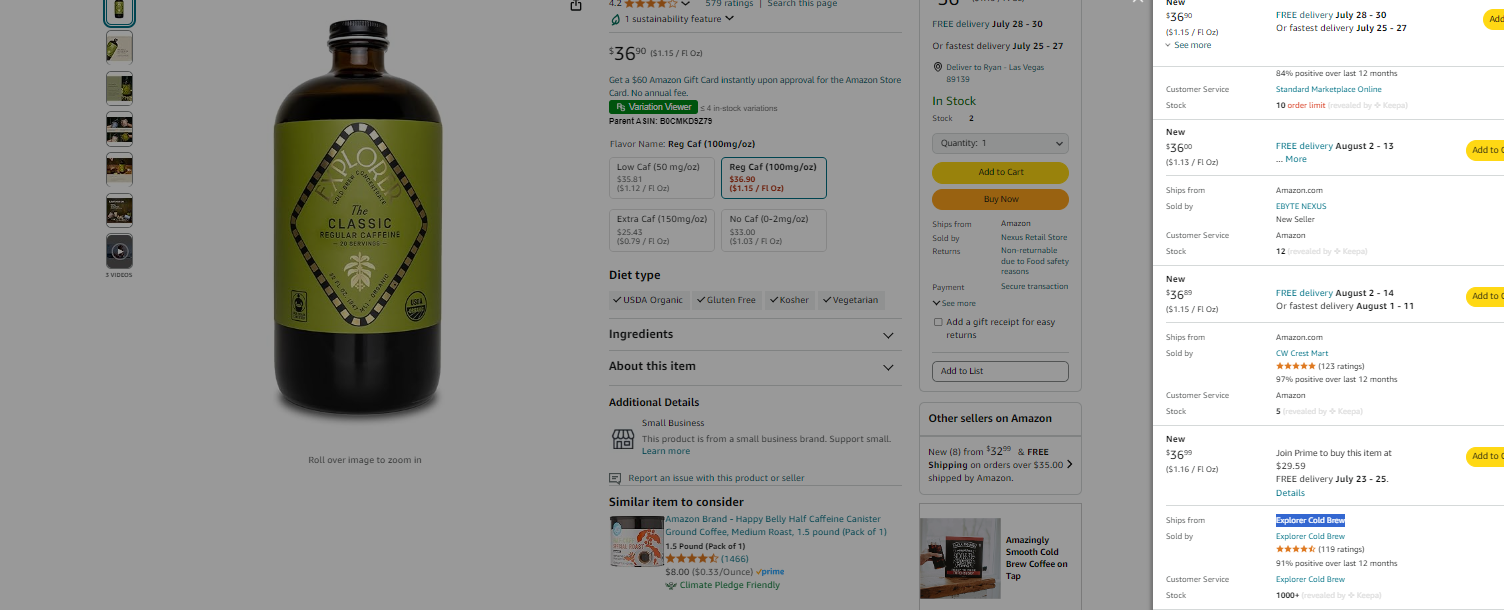Viewport: 1504px width, 610px height.
Task: Click the share icon above product image
Action: coord(575,6)
